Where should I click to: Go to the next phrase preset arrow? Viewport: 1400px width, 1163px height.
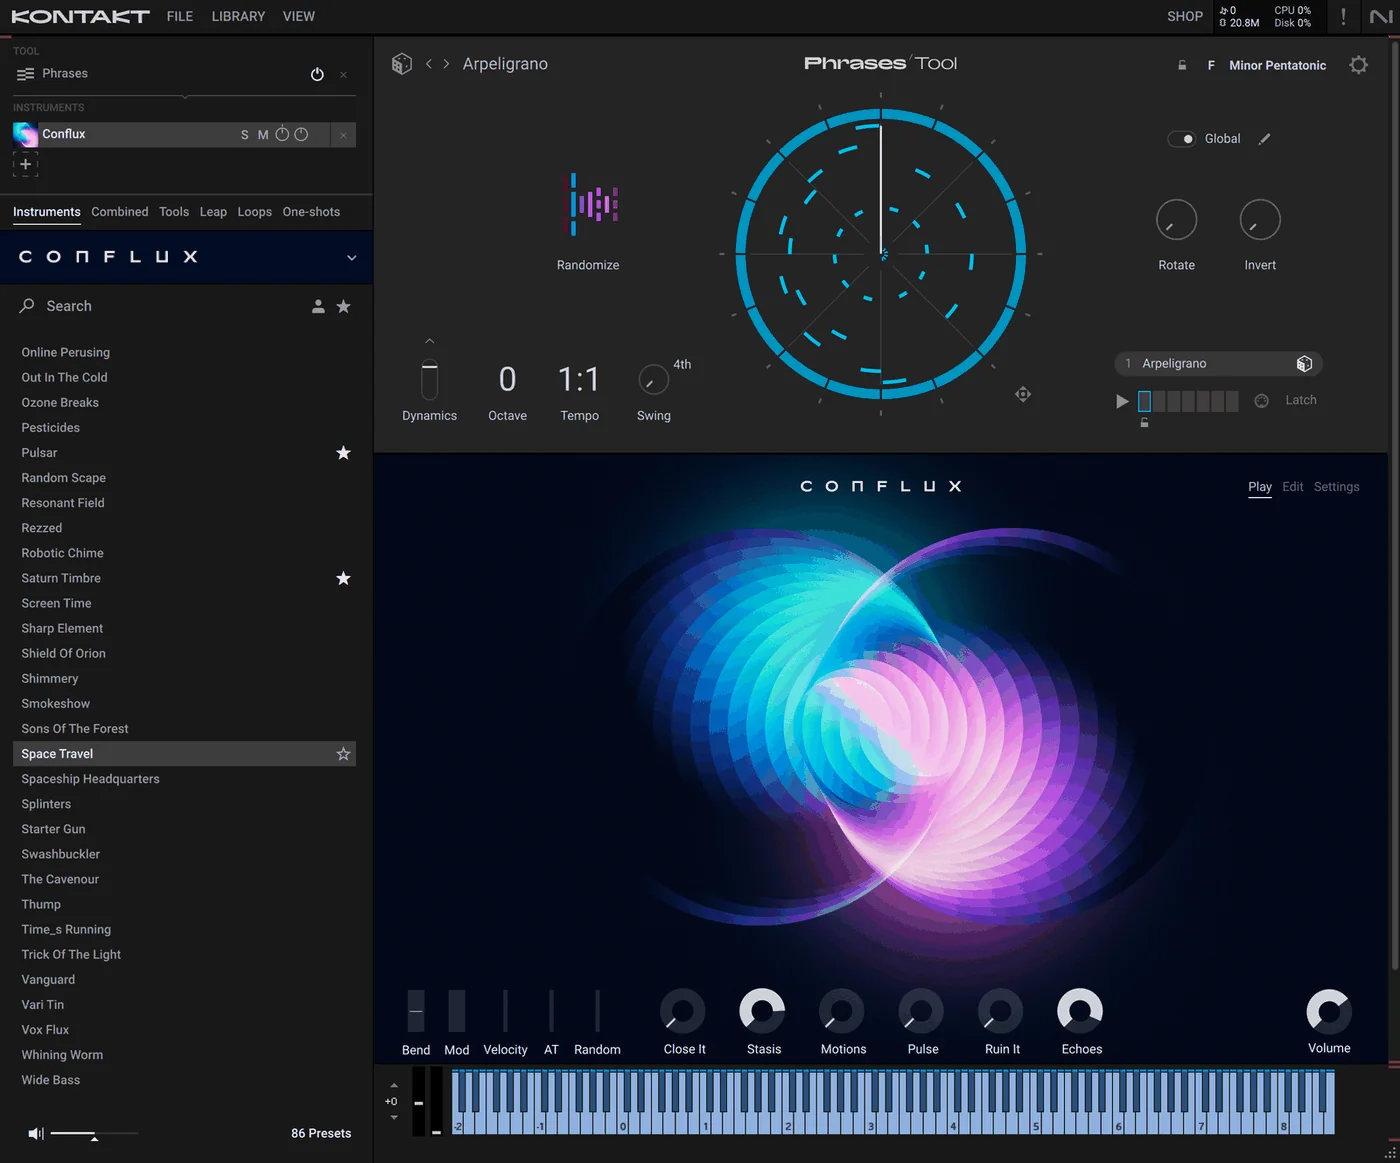[x=446, y=64]
